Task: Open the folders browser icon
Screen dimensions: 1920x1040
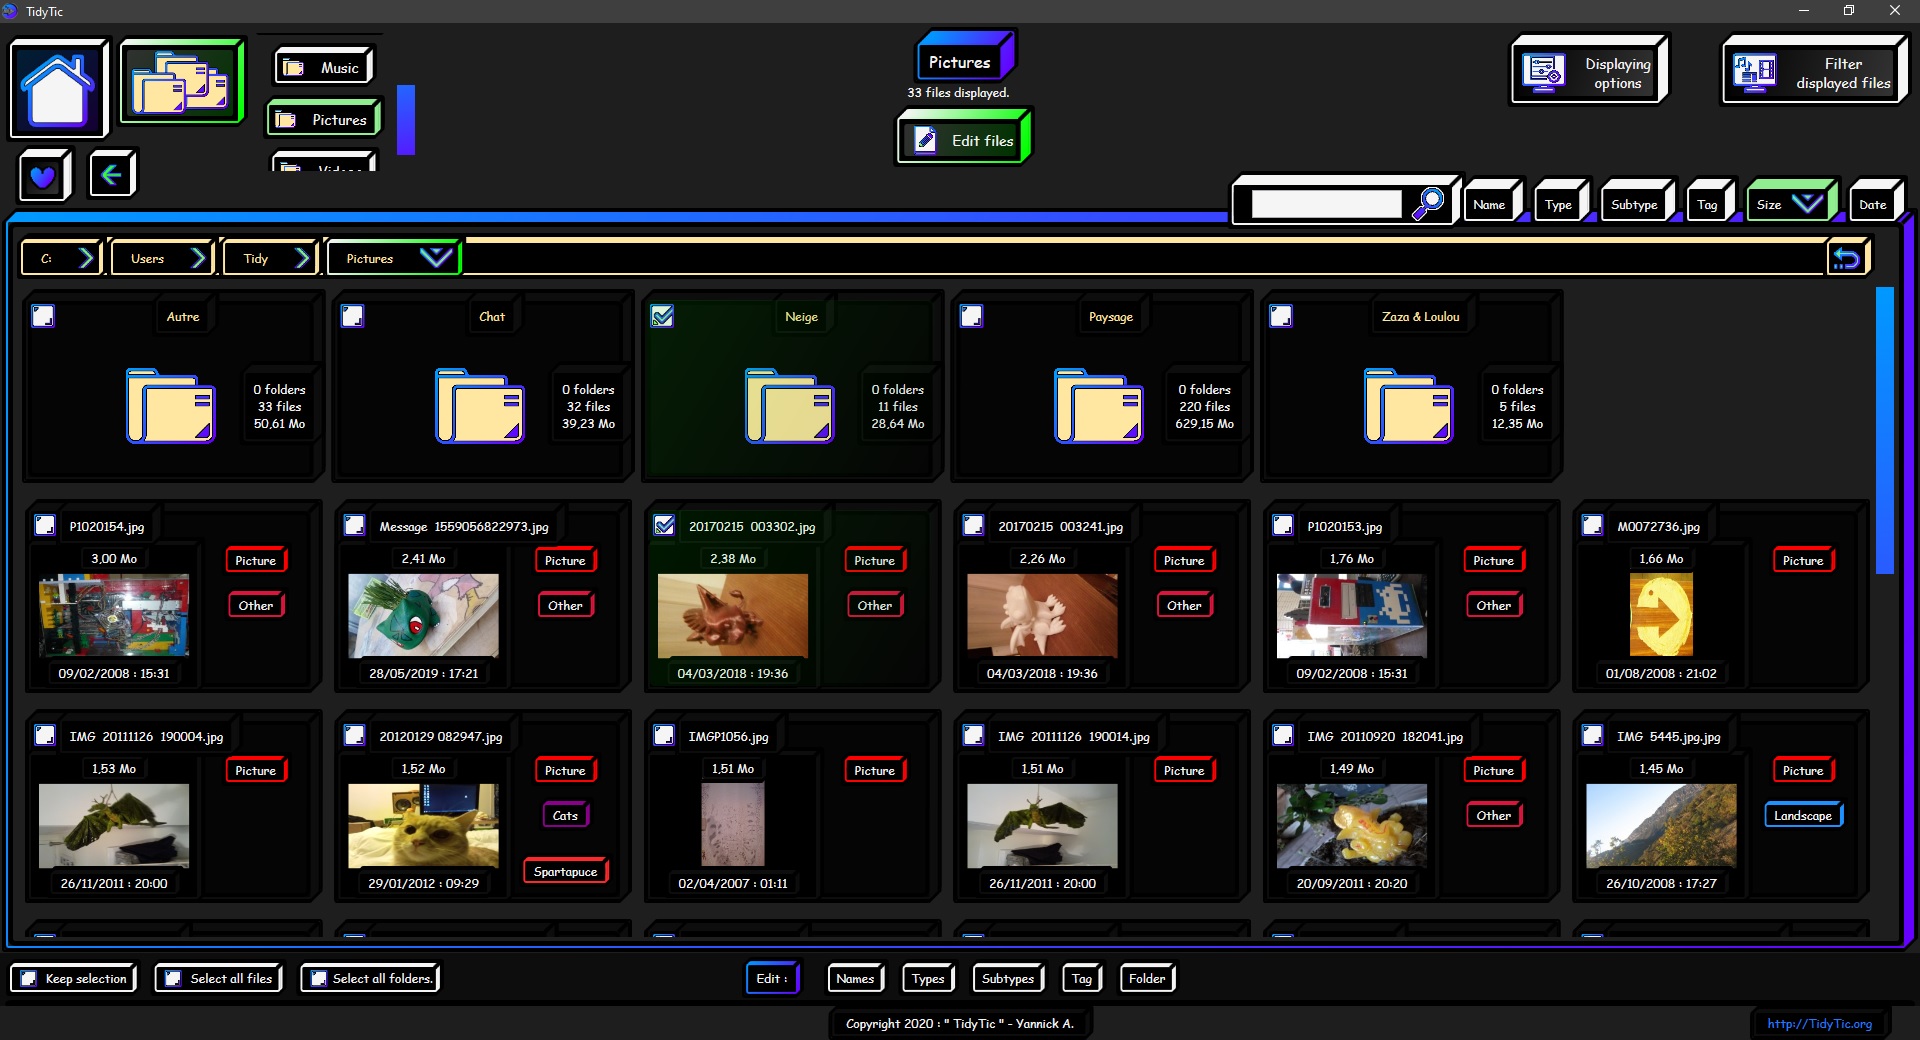Action: [x=181, y=83]
